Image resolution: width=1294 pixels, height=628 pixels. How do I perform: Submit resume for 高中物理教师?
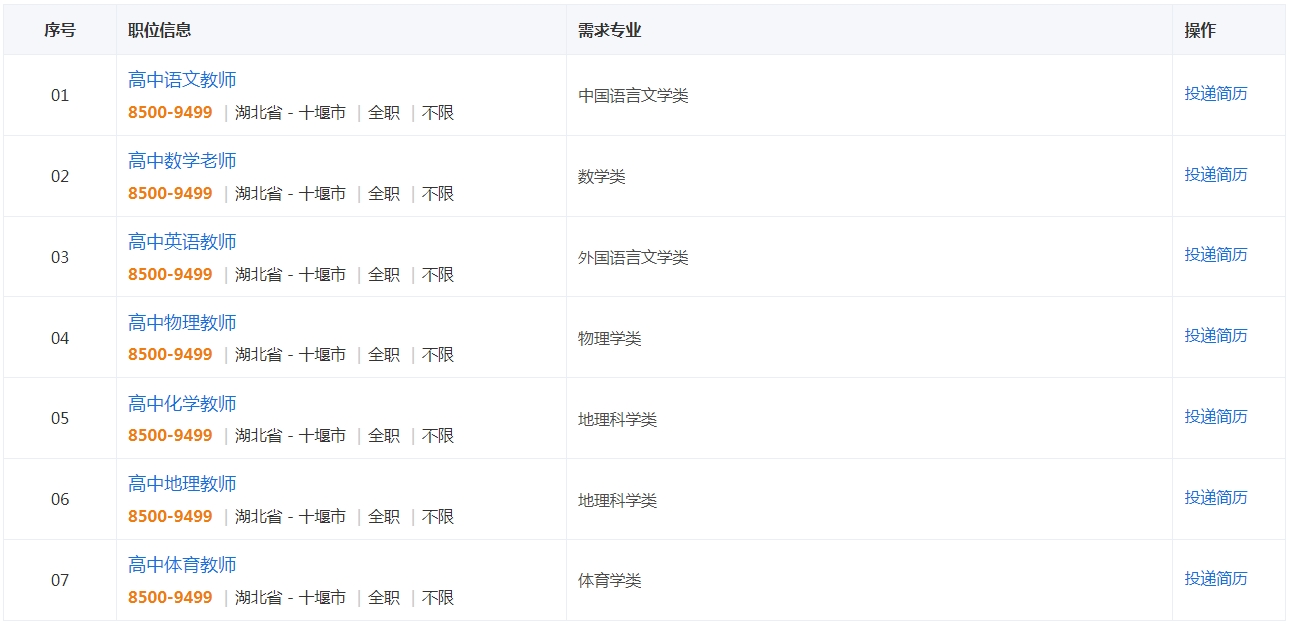[1216, 336]
